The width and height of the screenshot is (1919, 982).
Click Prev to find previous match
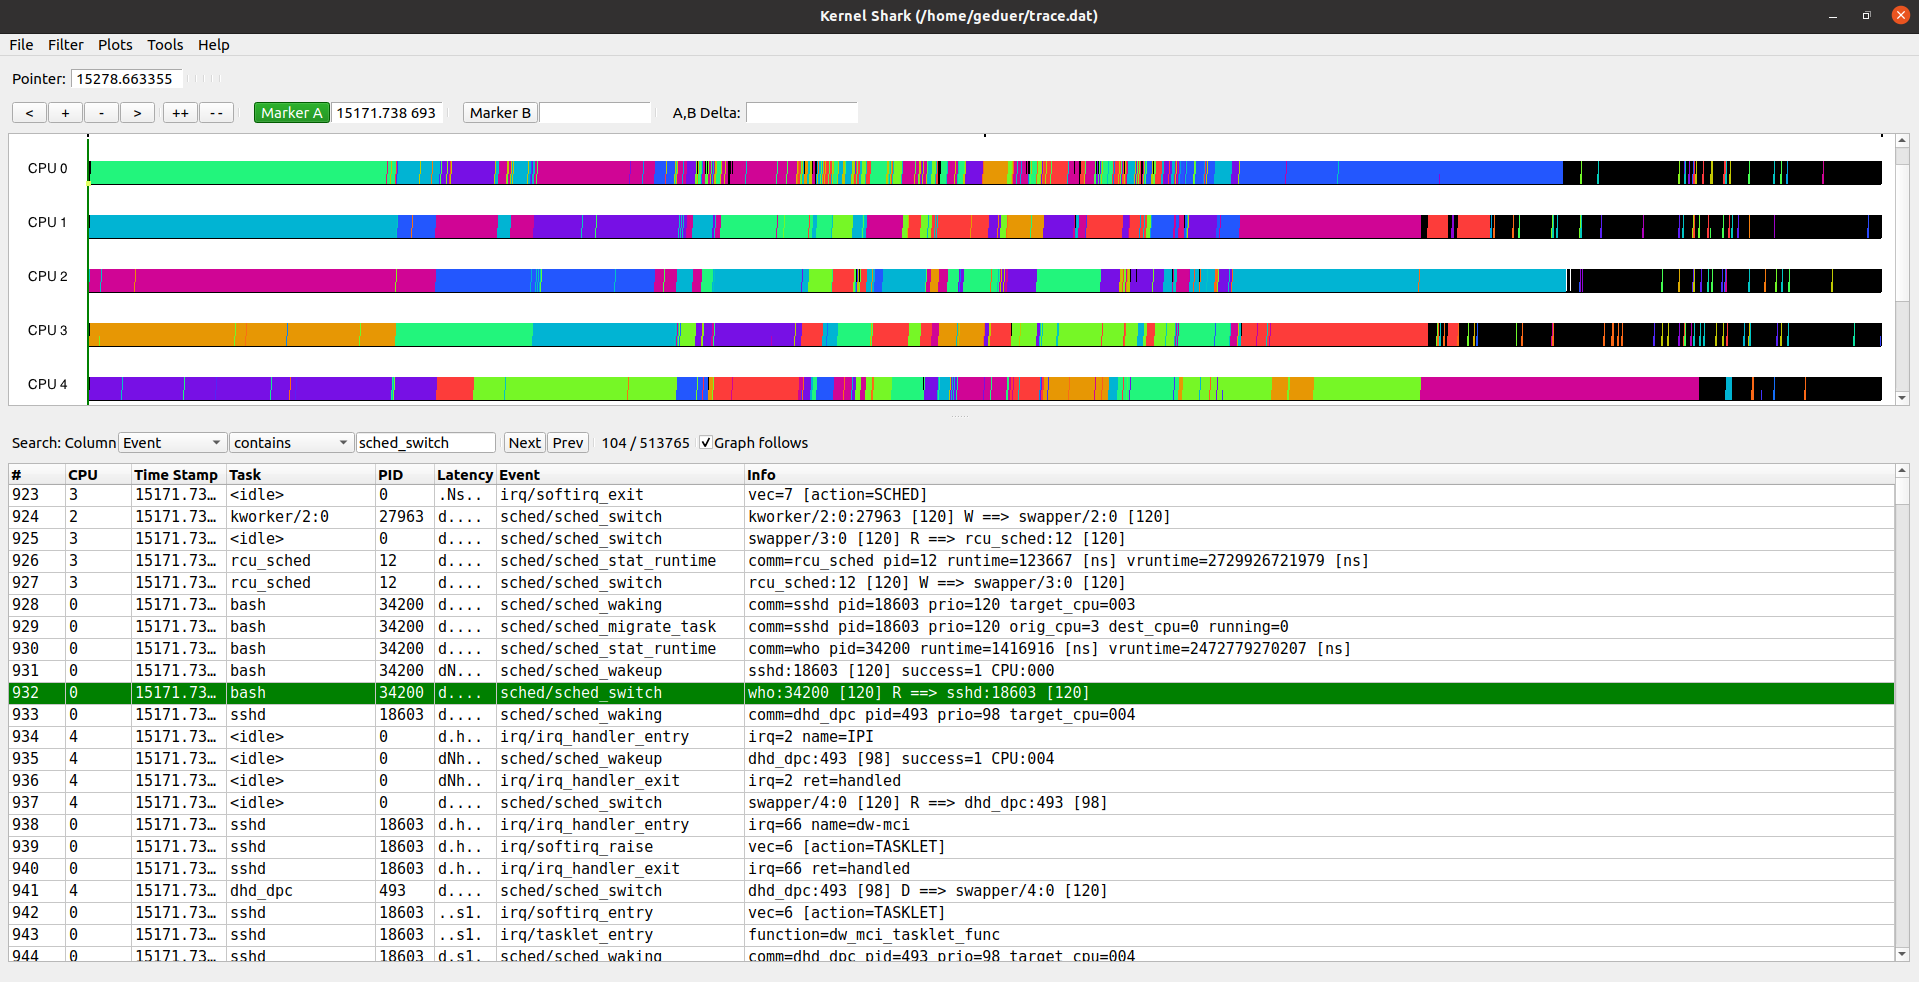[567, 443]
